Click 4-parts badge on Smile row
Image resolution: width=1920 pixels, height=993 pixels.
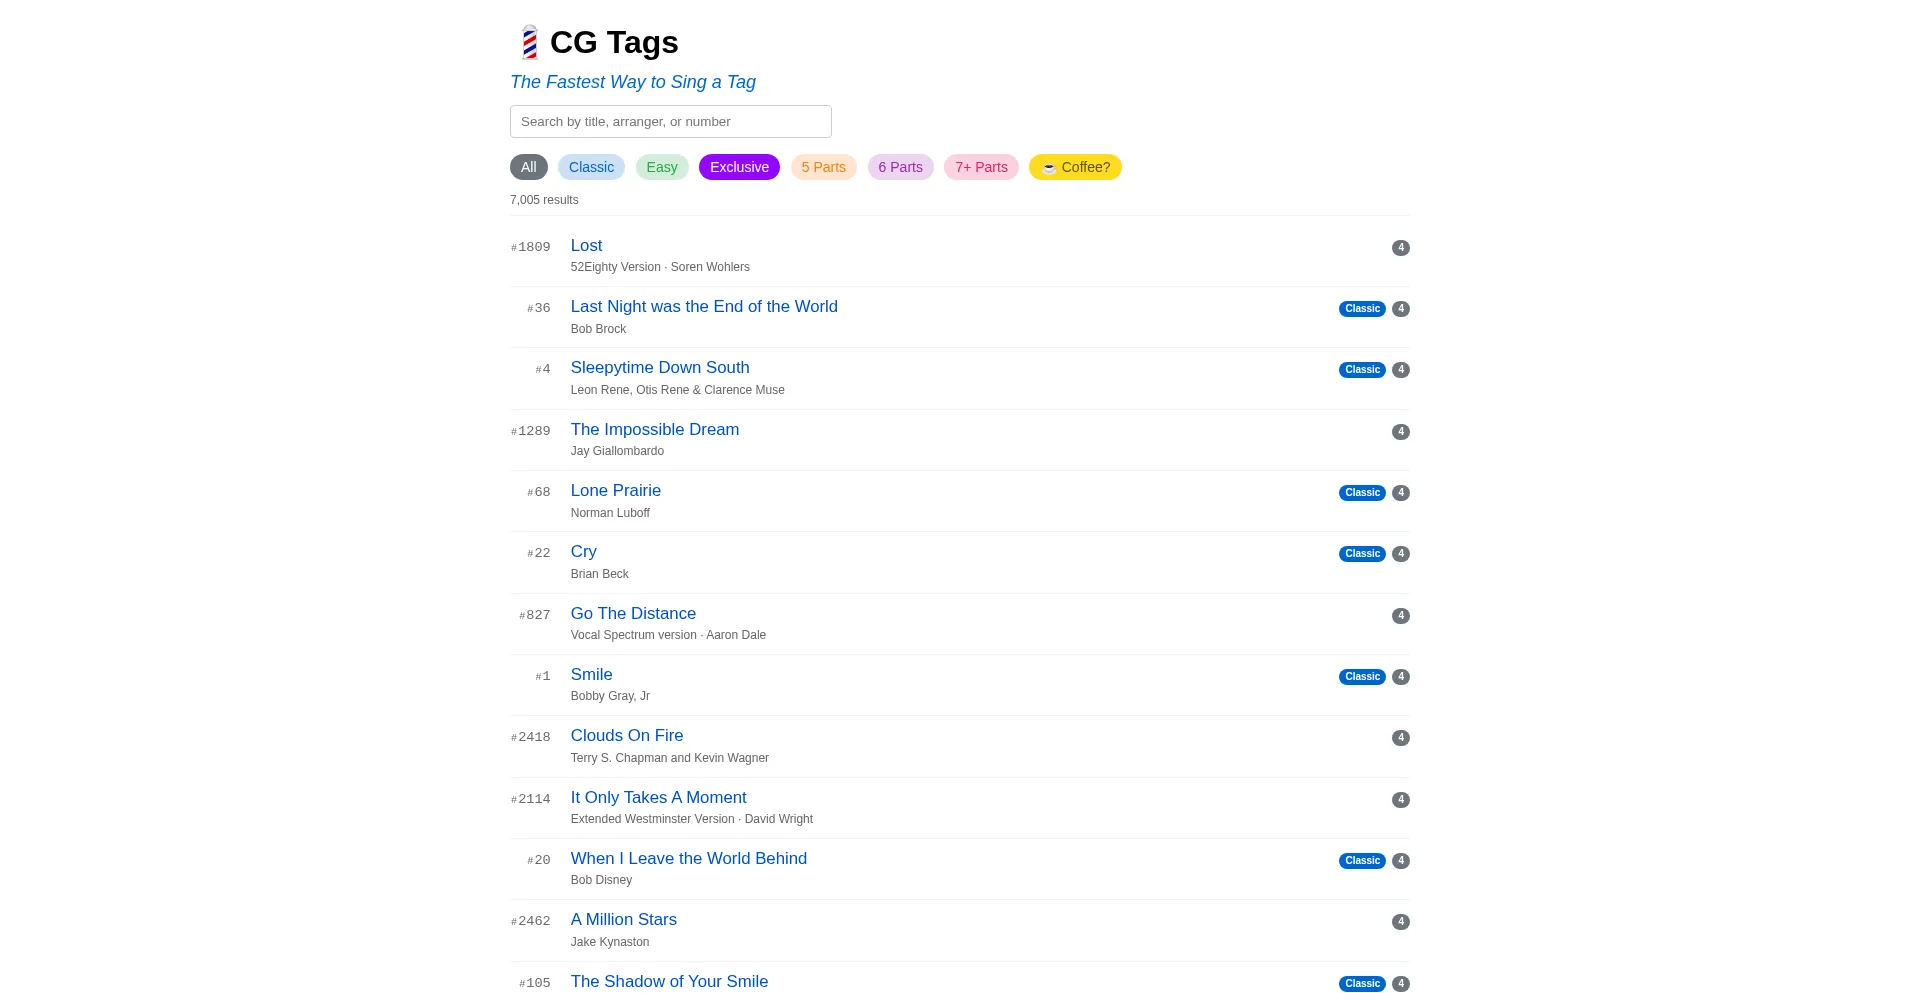tap(1401, 677)
